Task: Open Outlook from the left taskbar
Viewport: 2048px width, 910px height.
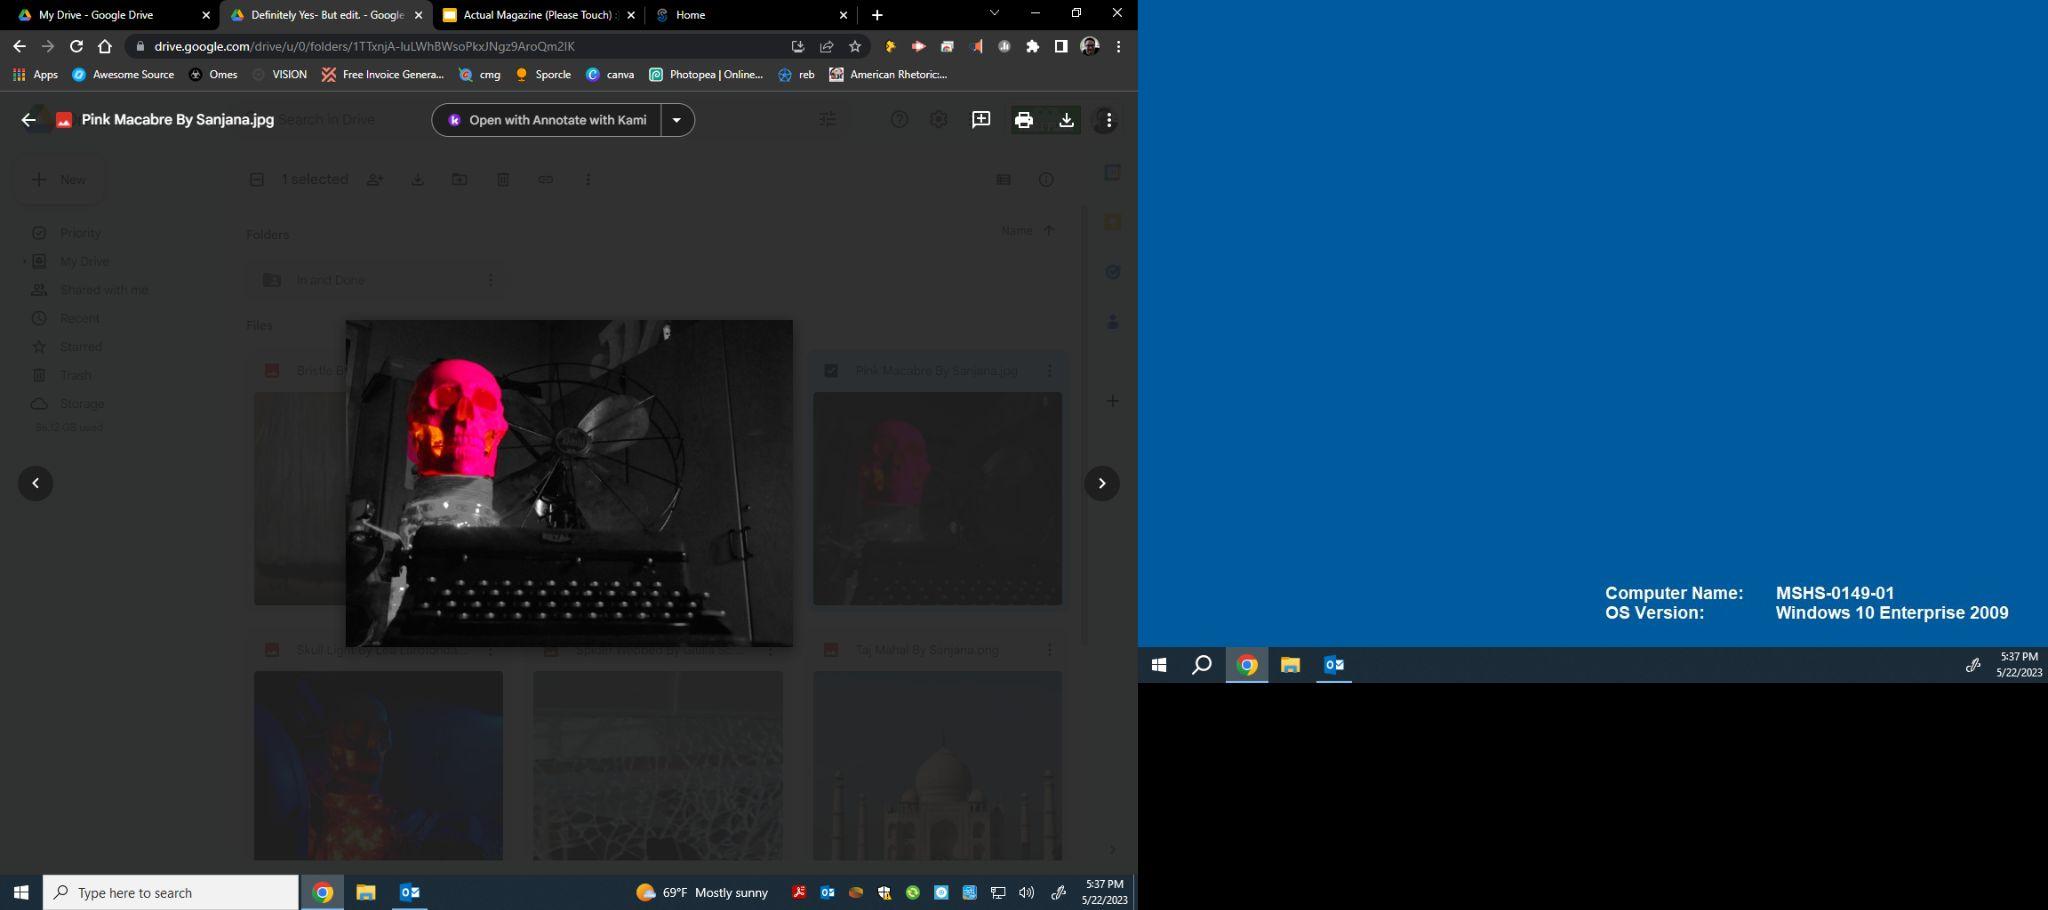Action: 410,893
